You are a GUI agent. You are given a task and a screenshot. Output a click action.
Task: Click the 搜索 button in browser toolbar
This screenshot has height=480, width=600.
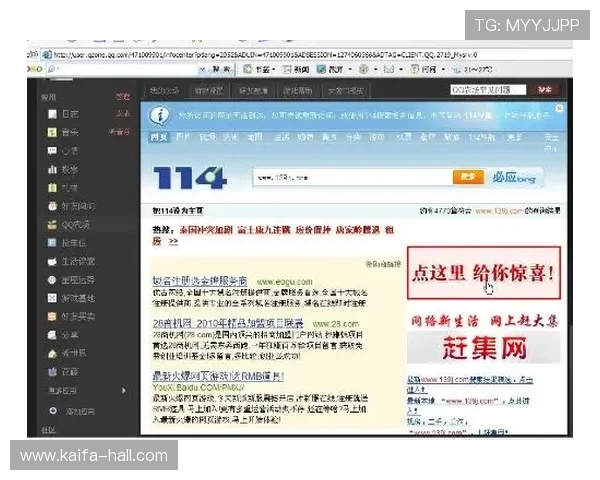[x=221, y=69]
